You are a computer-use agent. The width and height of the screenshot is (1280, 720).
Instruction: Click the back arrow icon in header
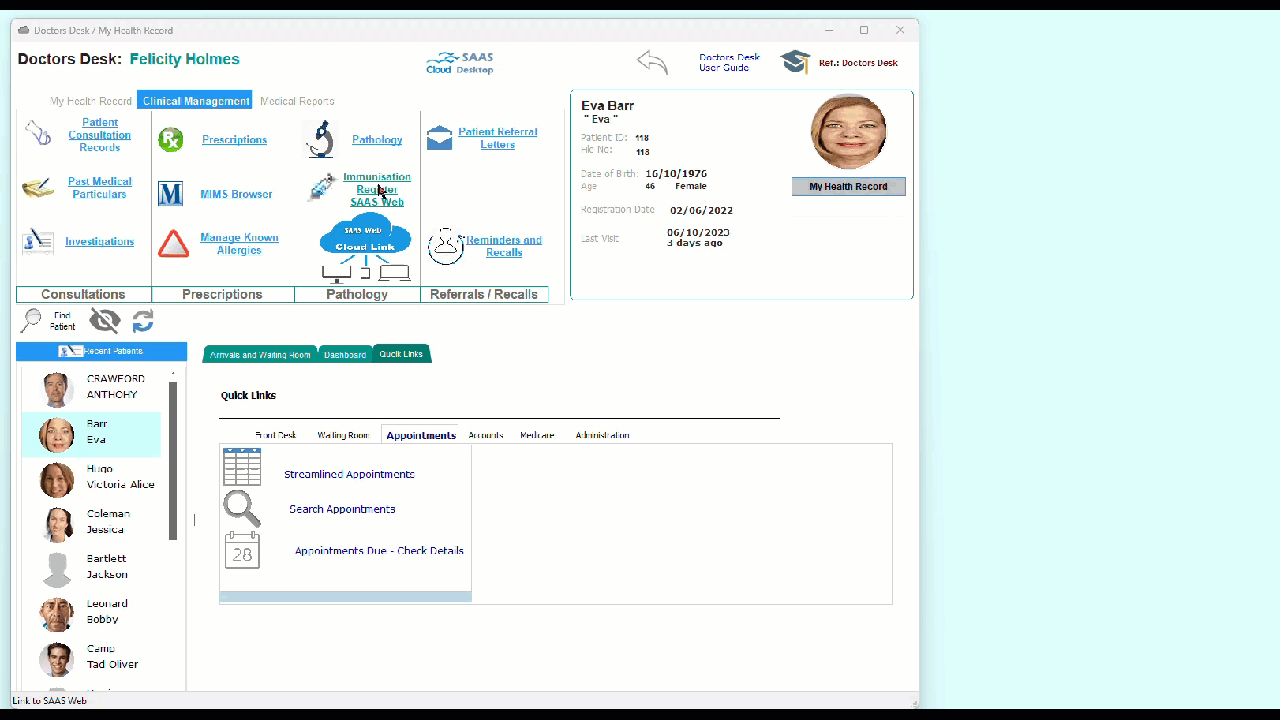(x=652, y=62)
